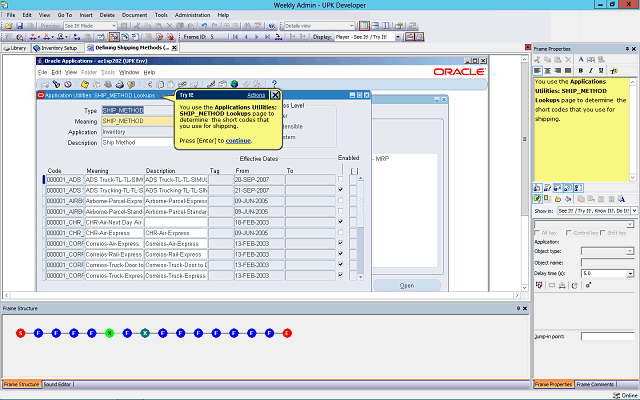
Task: Open the See It! Mode dropdown
Action: (x=114, y=26)
